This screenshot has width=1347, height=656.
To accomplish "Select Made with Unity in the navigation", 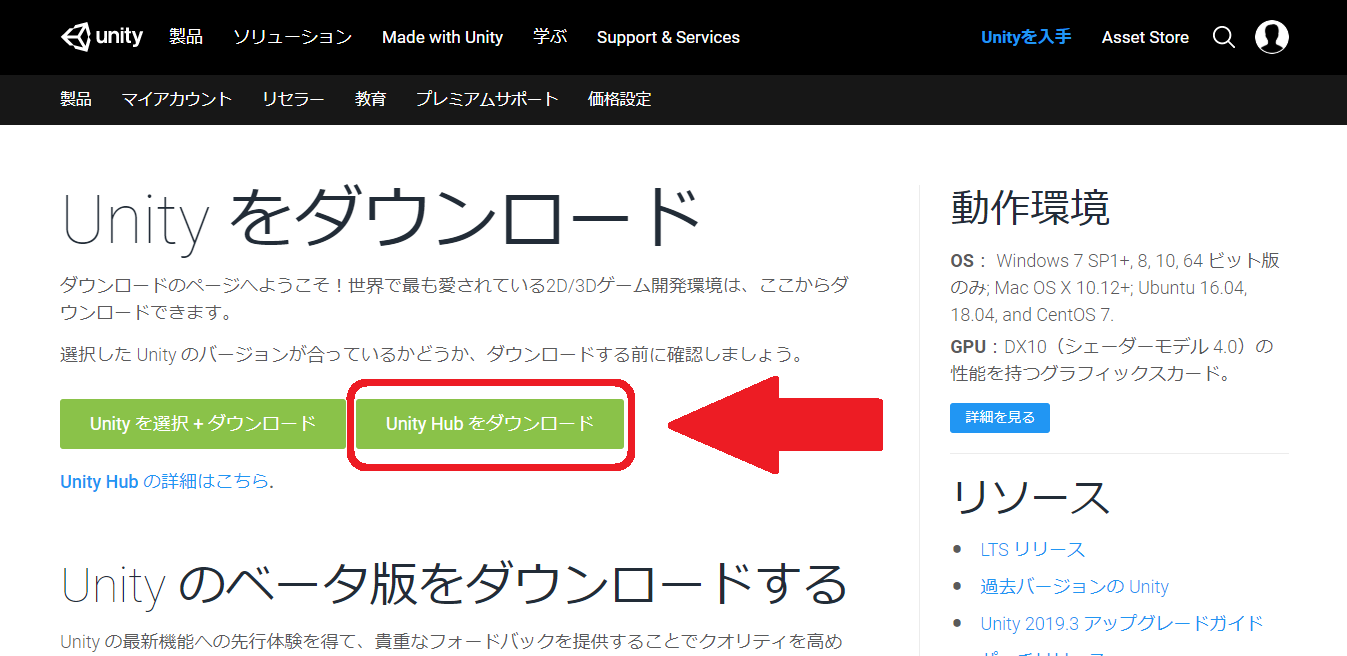I will pyautogui.click(x=442, y=37).
